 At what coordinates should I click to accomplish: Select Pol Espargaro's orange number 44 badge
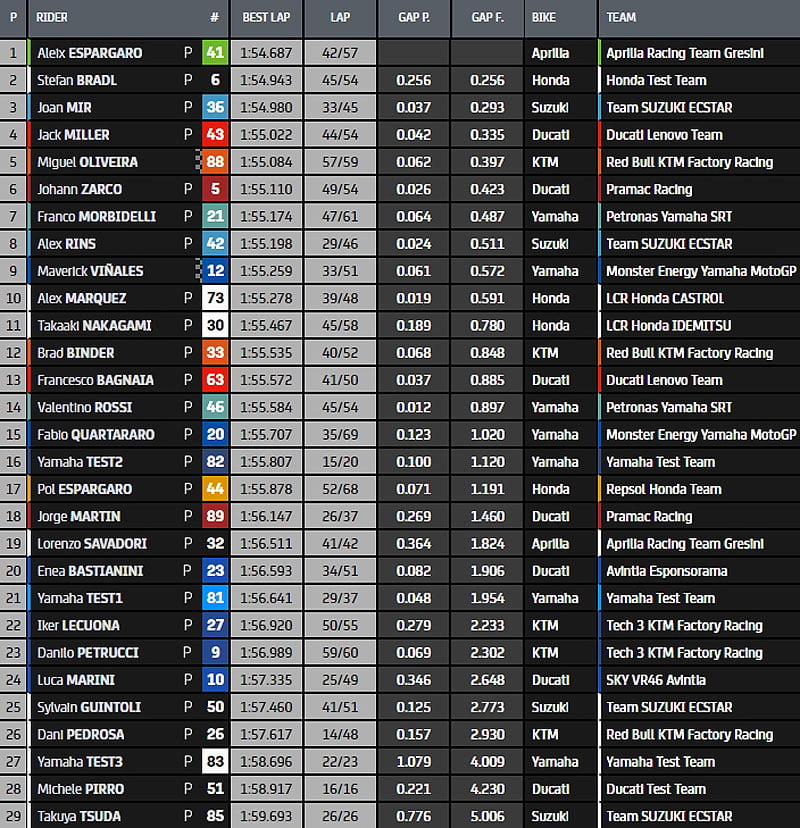pyautogui.click(x=215, y=489)
